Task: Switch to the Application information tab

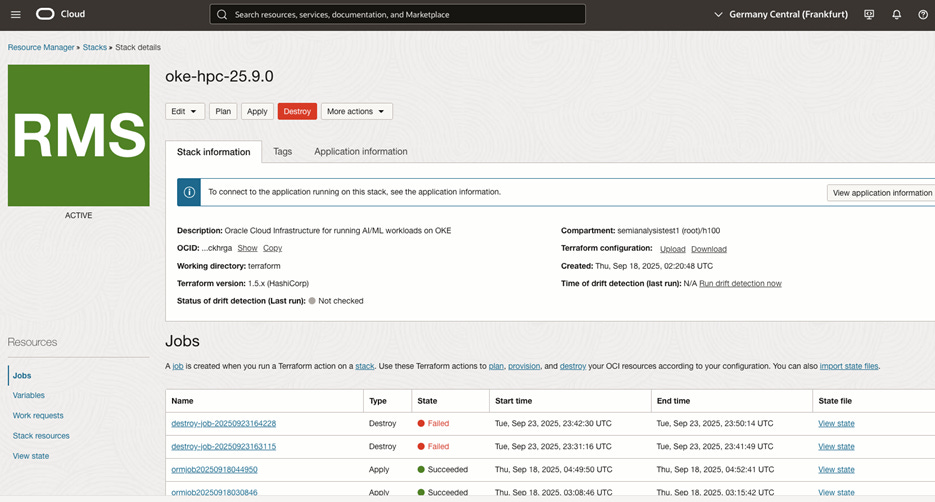Action: coord(361,151)
